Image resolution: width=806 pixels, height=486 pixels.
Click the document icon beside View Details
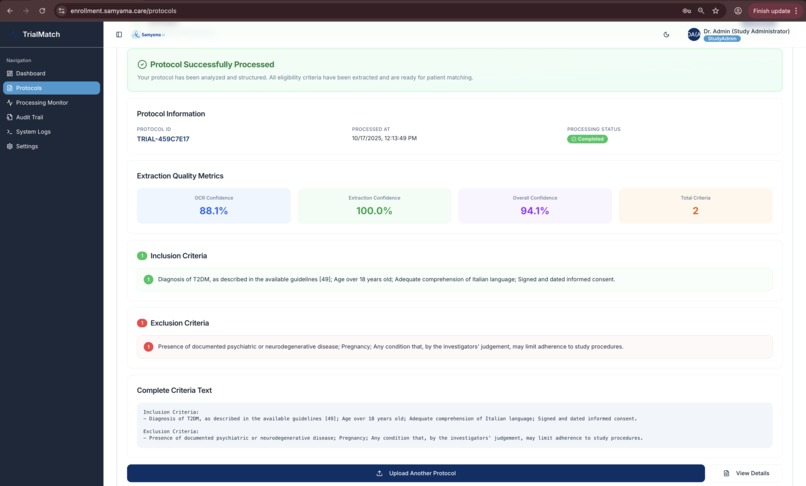[x=726, y=473]
